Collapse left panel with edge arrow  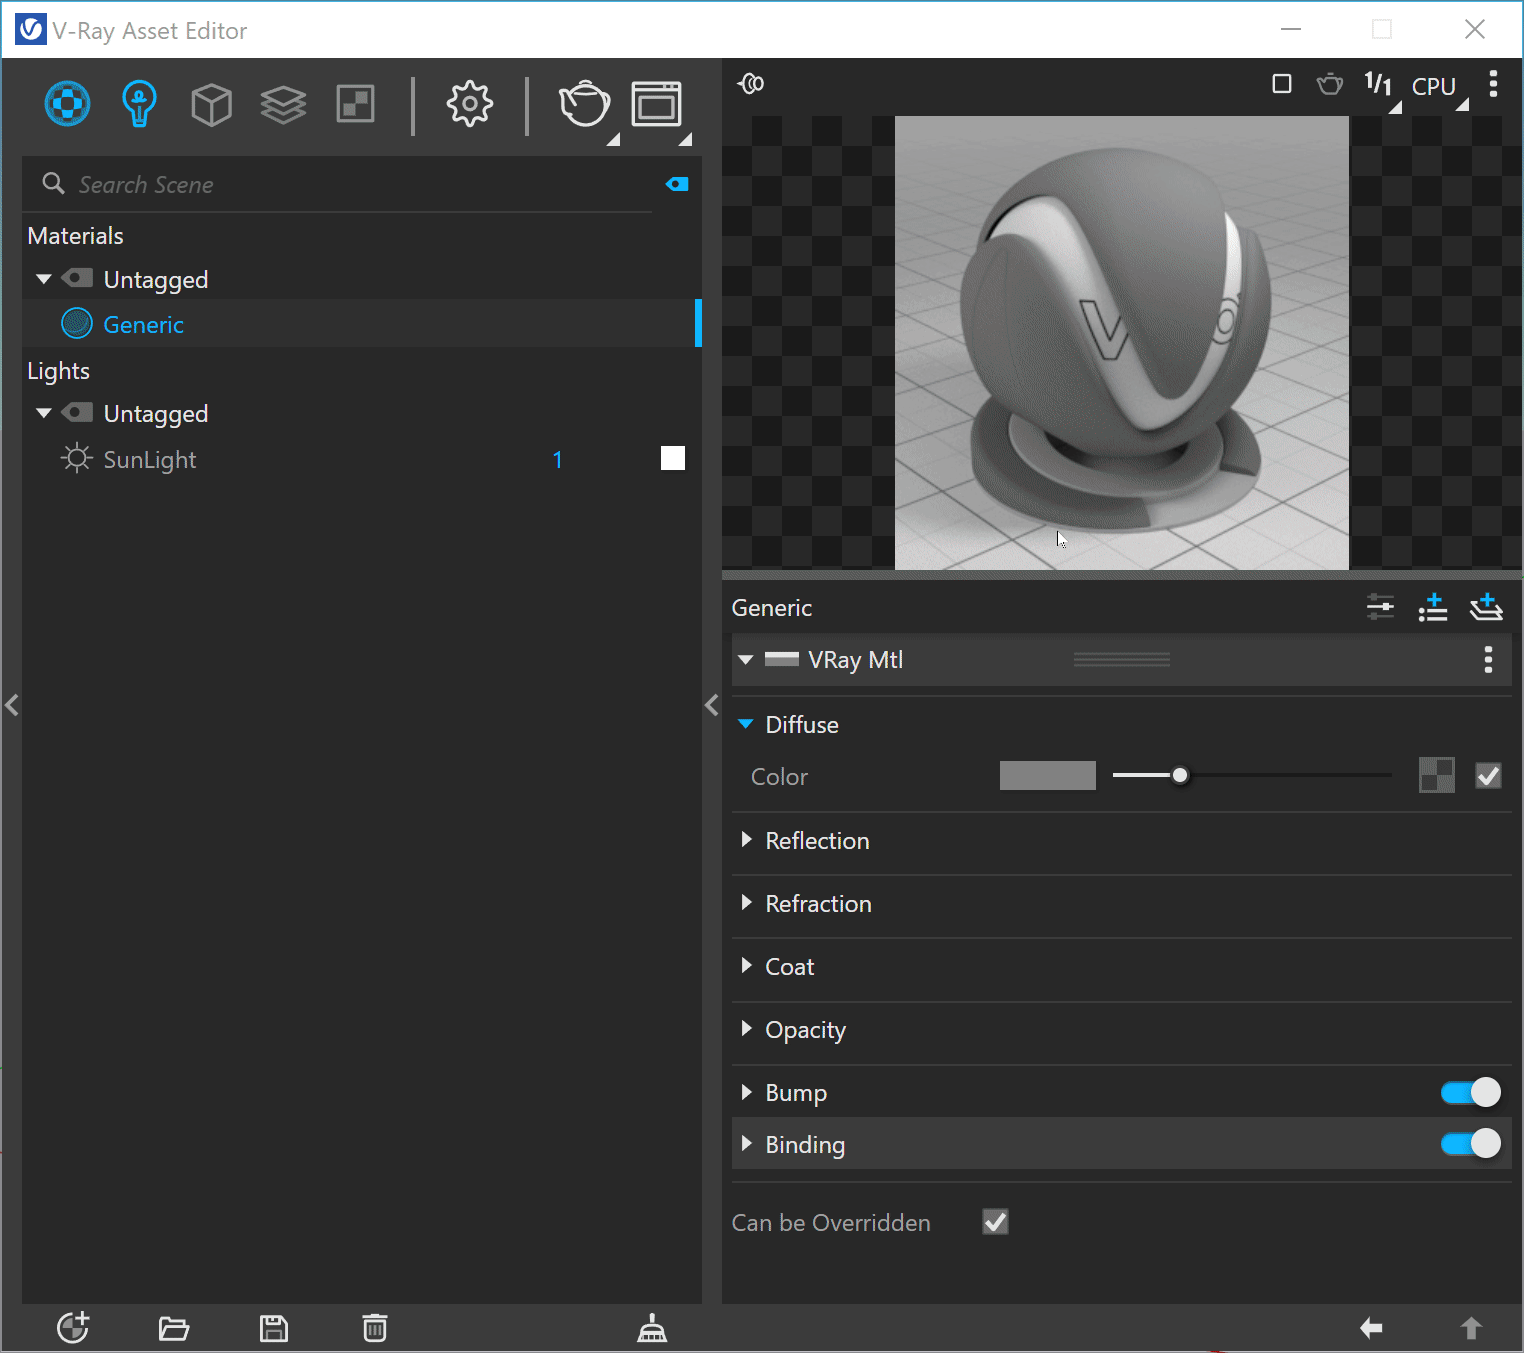tap(12, 705)
